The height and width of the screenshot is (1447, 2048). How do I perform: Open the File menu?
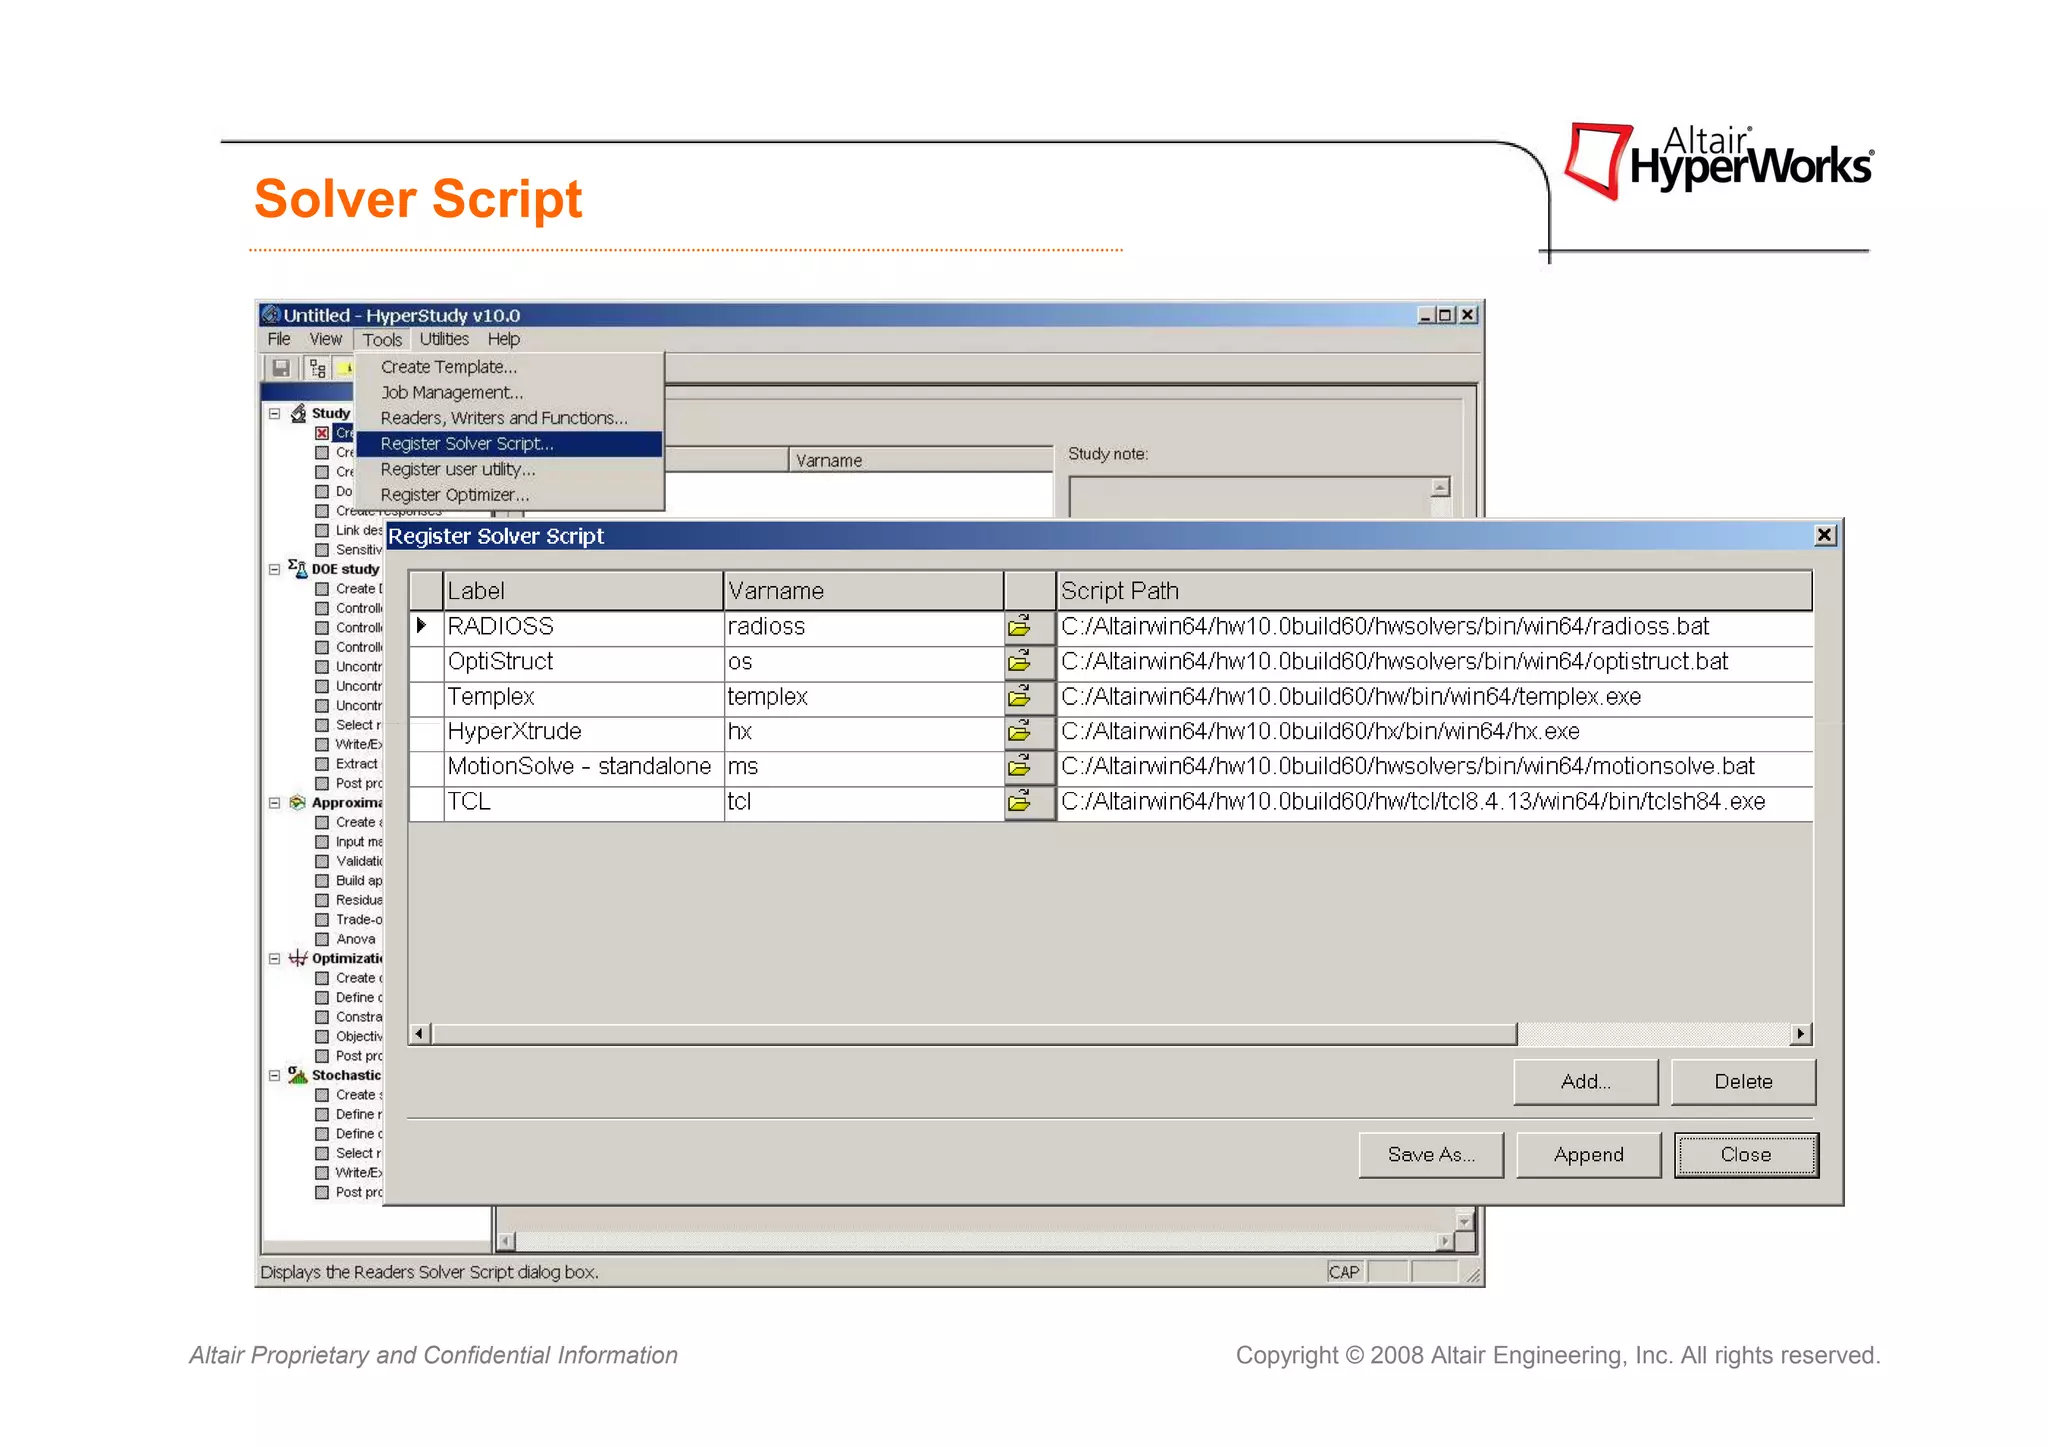tap(279, 339)
